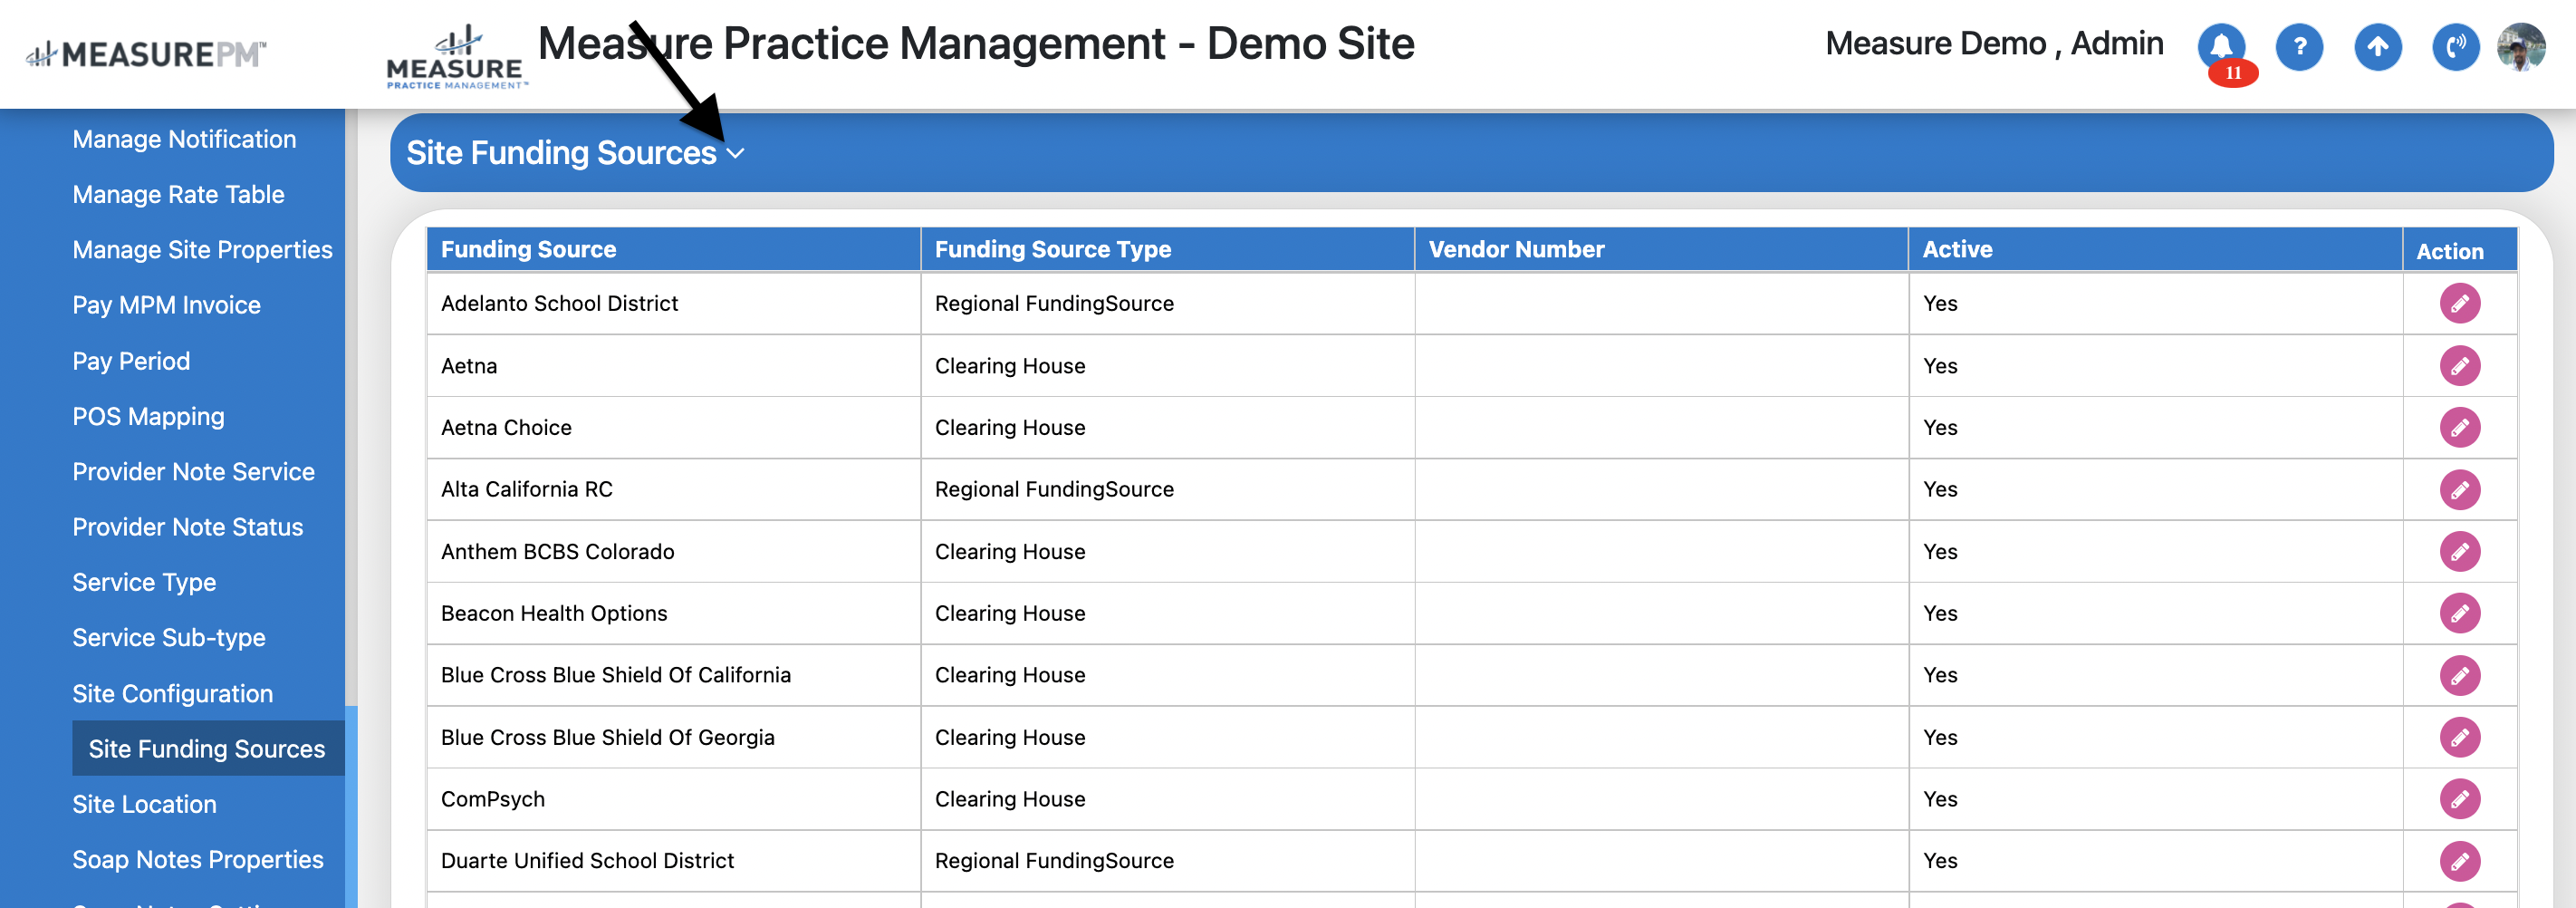
Task: Click the Measure Practice Management logo
Action: pyautogui.click(x=456, y=58)
